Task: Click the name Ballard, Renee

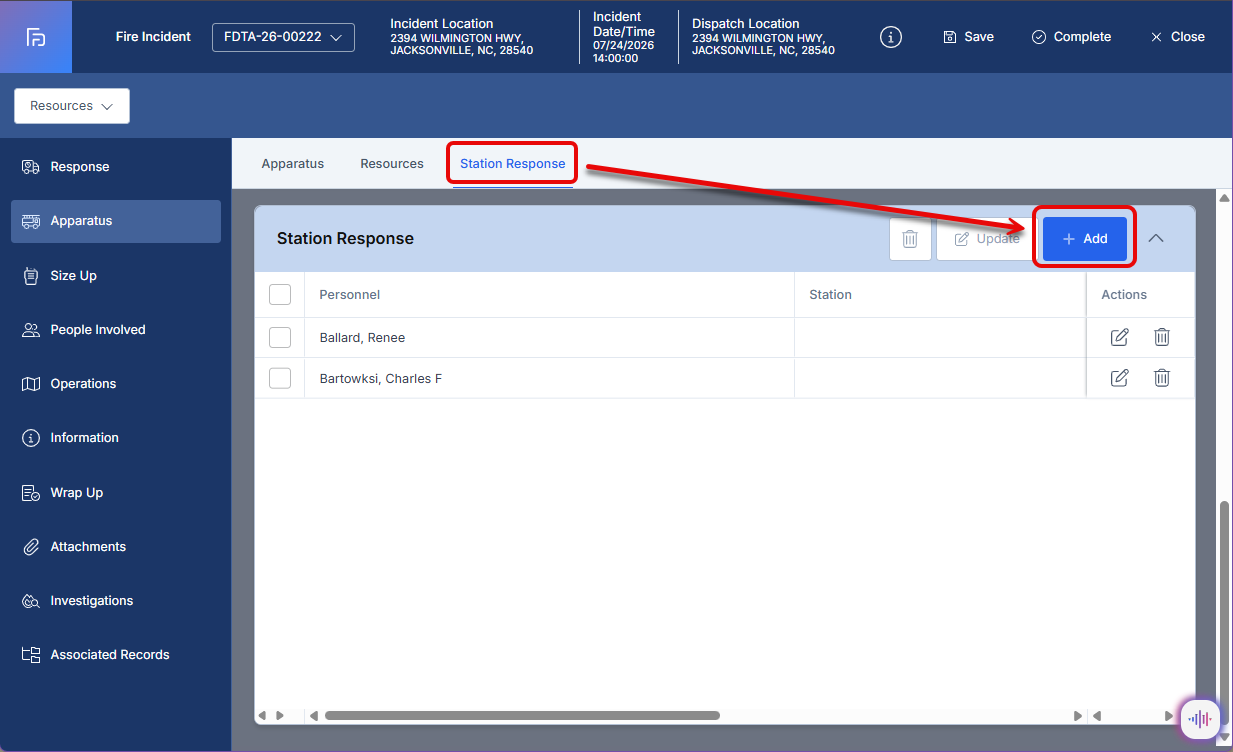Action: (x=362, y=338)
